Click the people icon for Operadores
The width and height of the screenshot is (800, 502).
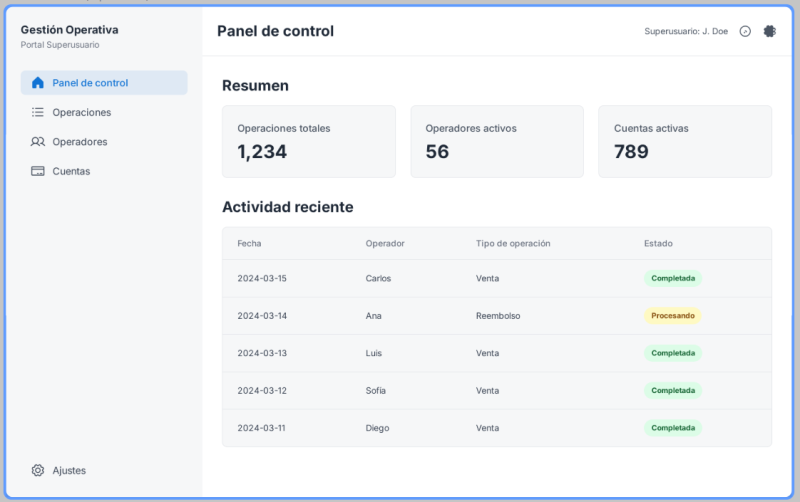coord(38,142)
